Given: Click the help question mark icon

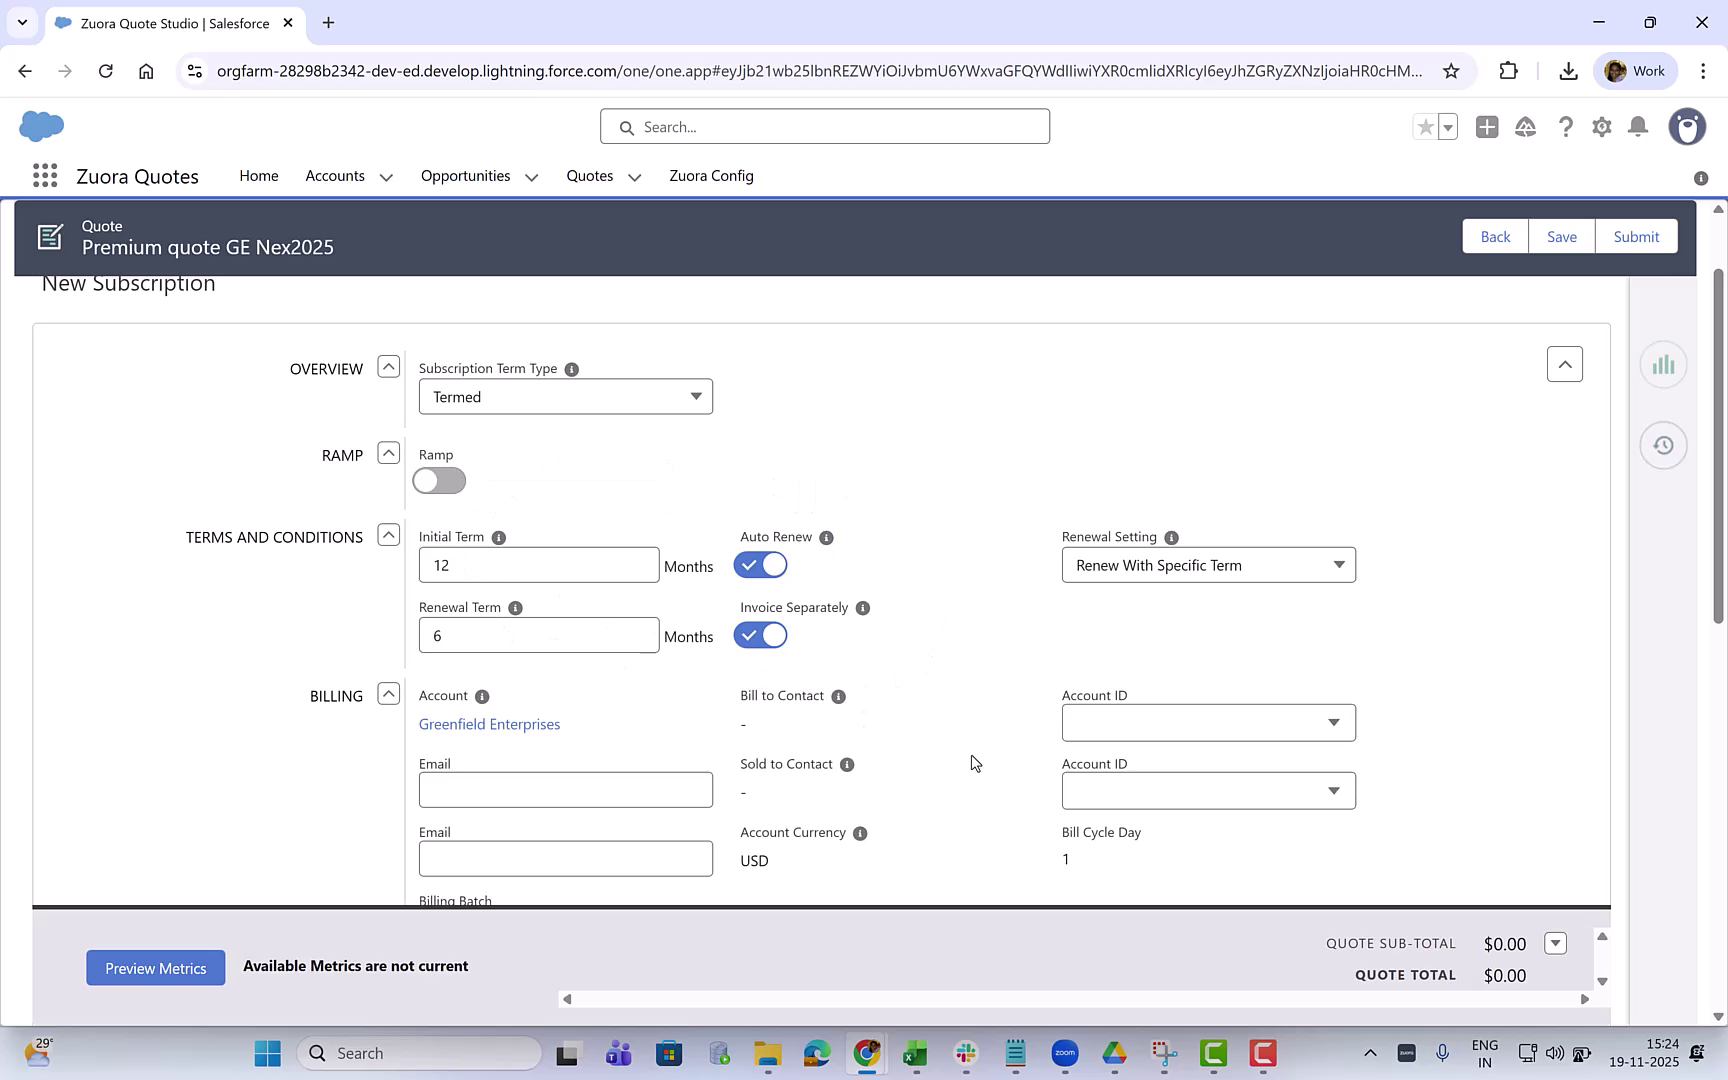Looking at the screenshot, I should click(x=1566, y=127).
